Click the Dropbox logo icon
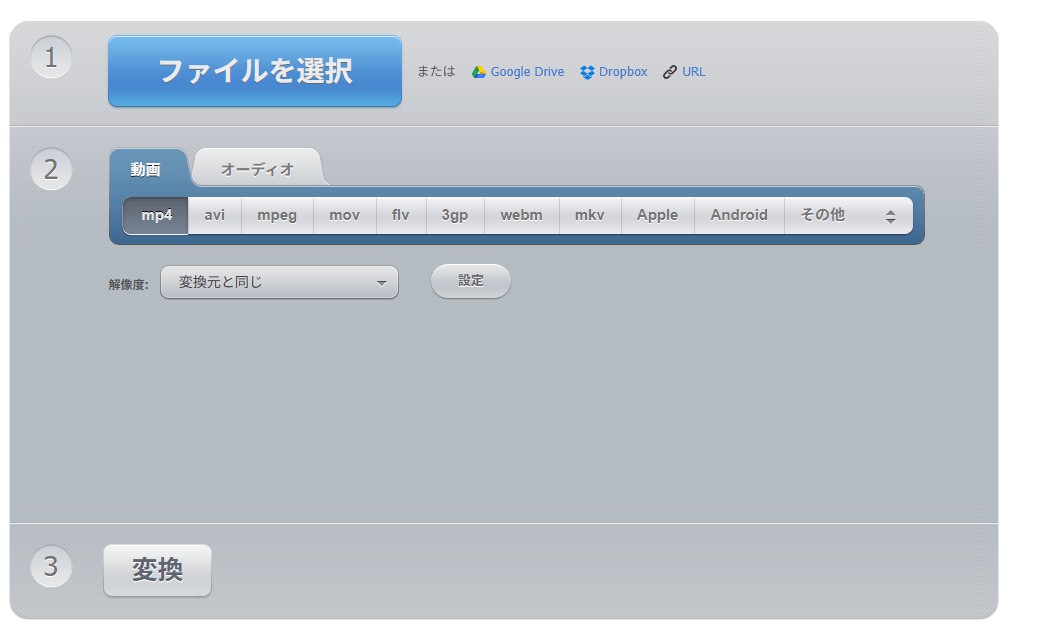 coord(587,72)
